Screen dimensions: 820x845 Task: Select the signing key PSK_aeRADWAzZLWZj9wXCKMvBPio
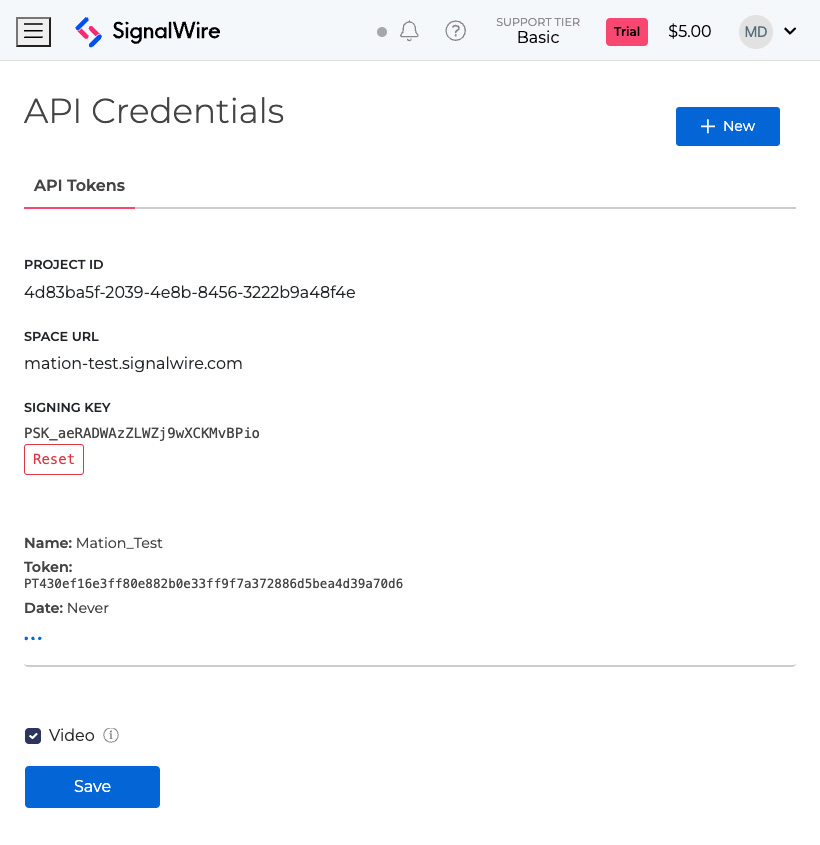[x=142, y=433]
